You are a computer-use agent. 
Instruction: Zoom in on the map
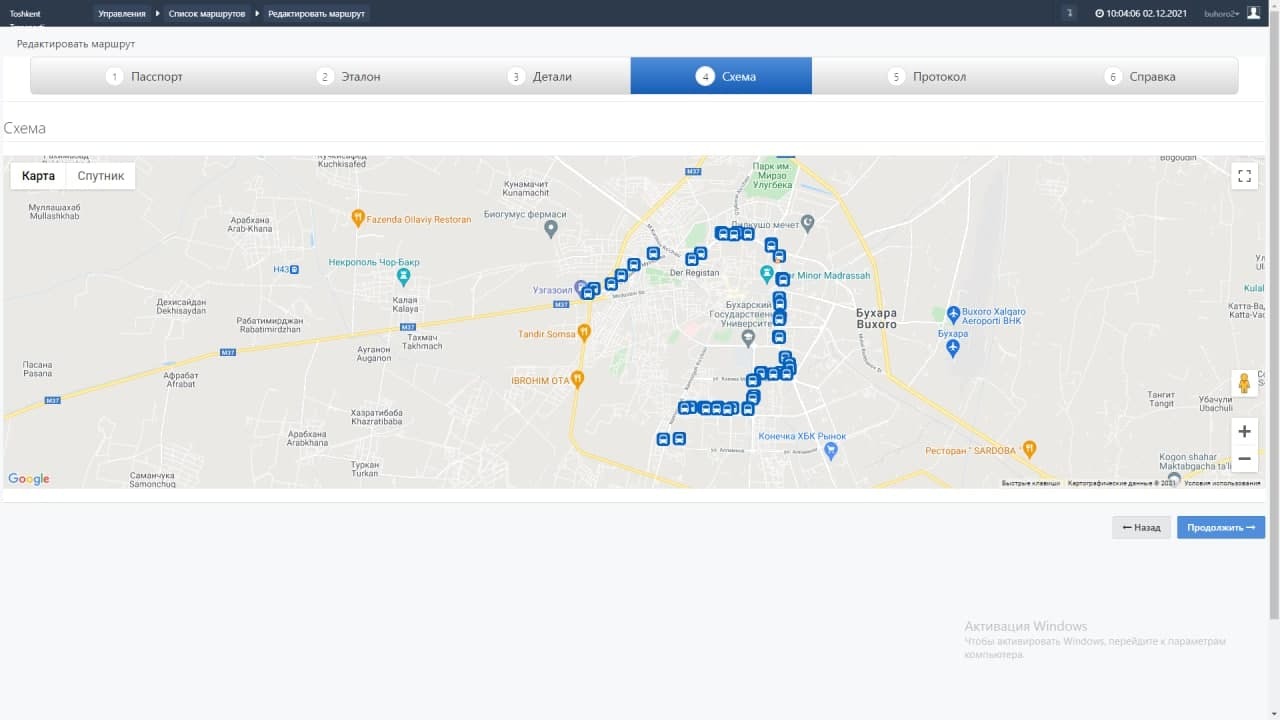[1244, 431]
